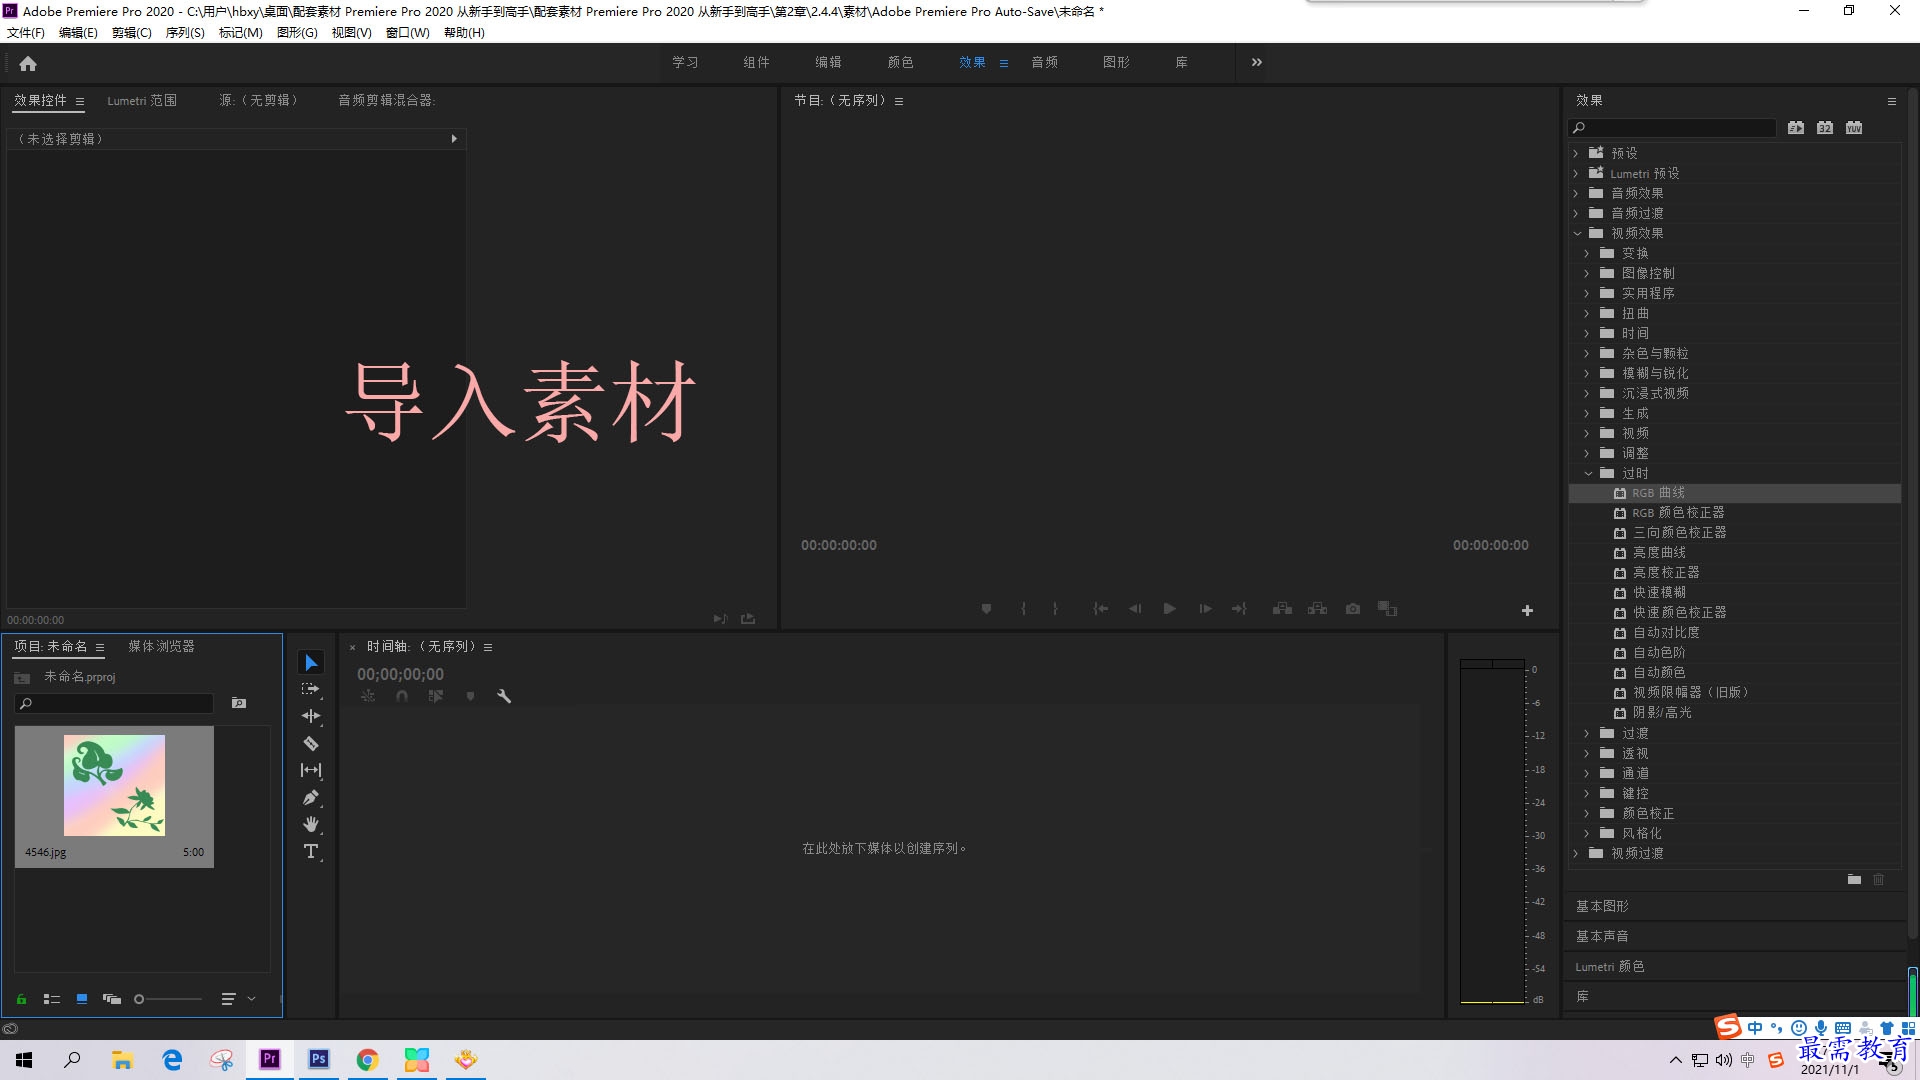Switch to the 编辑 workspace tab

click(x=828, y=62)
